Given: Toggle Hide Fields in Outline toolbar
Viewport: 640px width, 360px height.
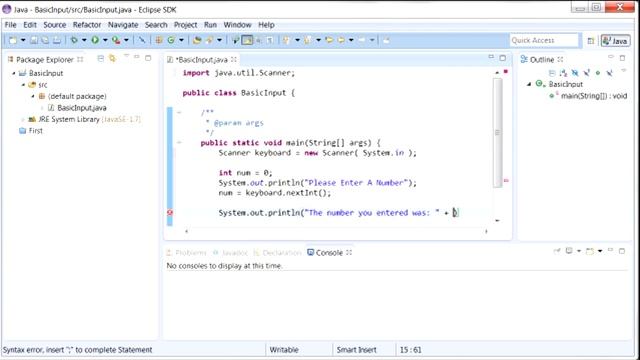Looking at the screenshot, I should pyautogui.click(x=575, y=73).
